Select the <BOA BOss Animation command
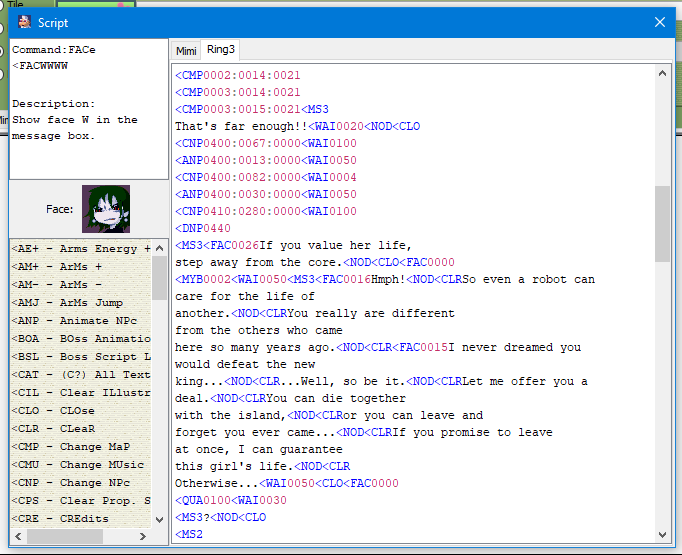 81,339
